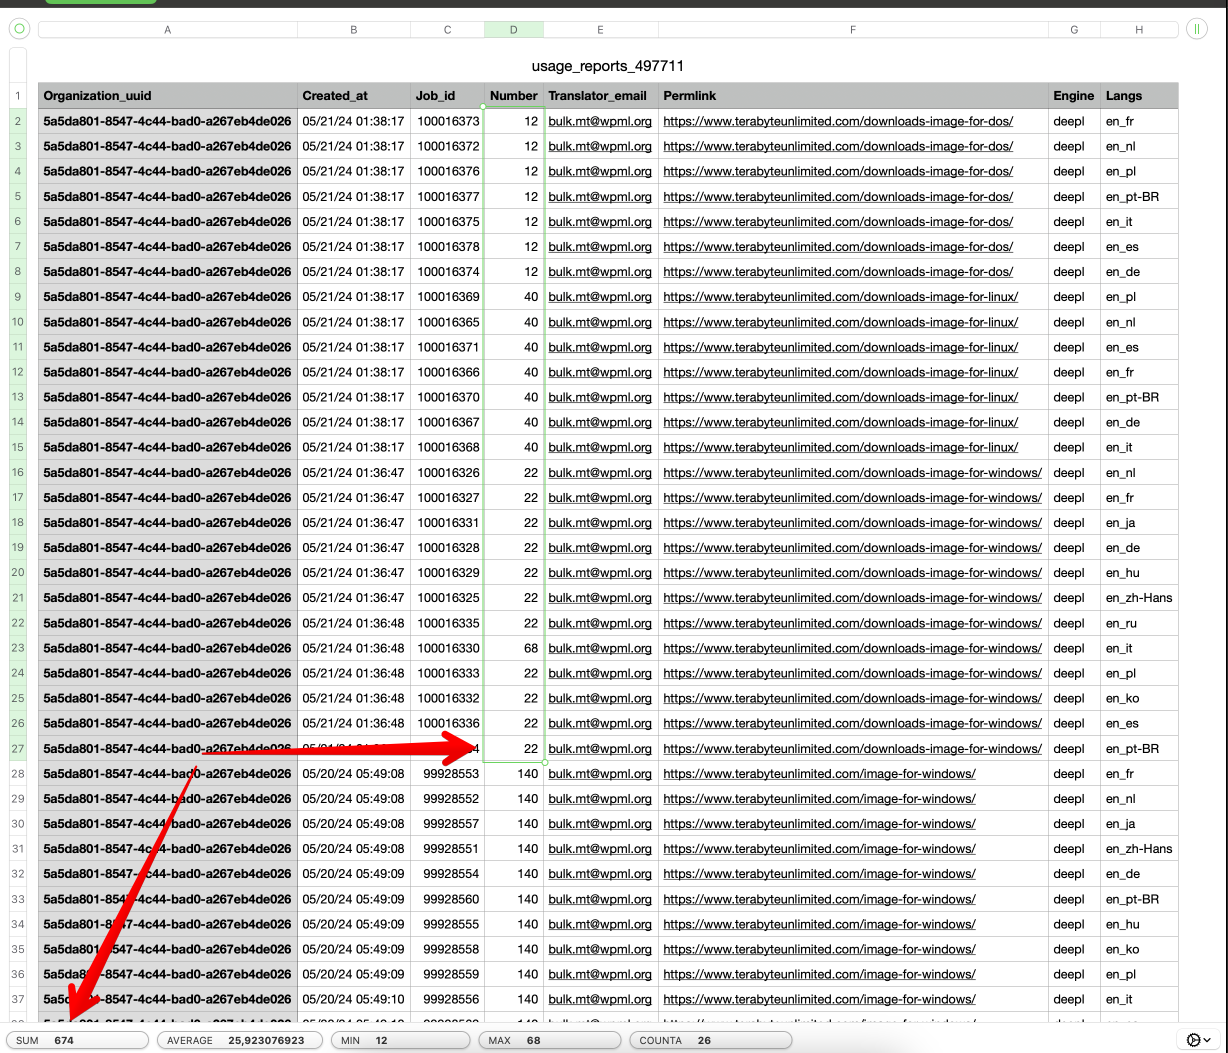Screen dimensions: 1228x1053
Task: Click the Number cell 12 in row 2
Action: point(514,121)
